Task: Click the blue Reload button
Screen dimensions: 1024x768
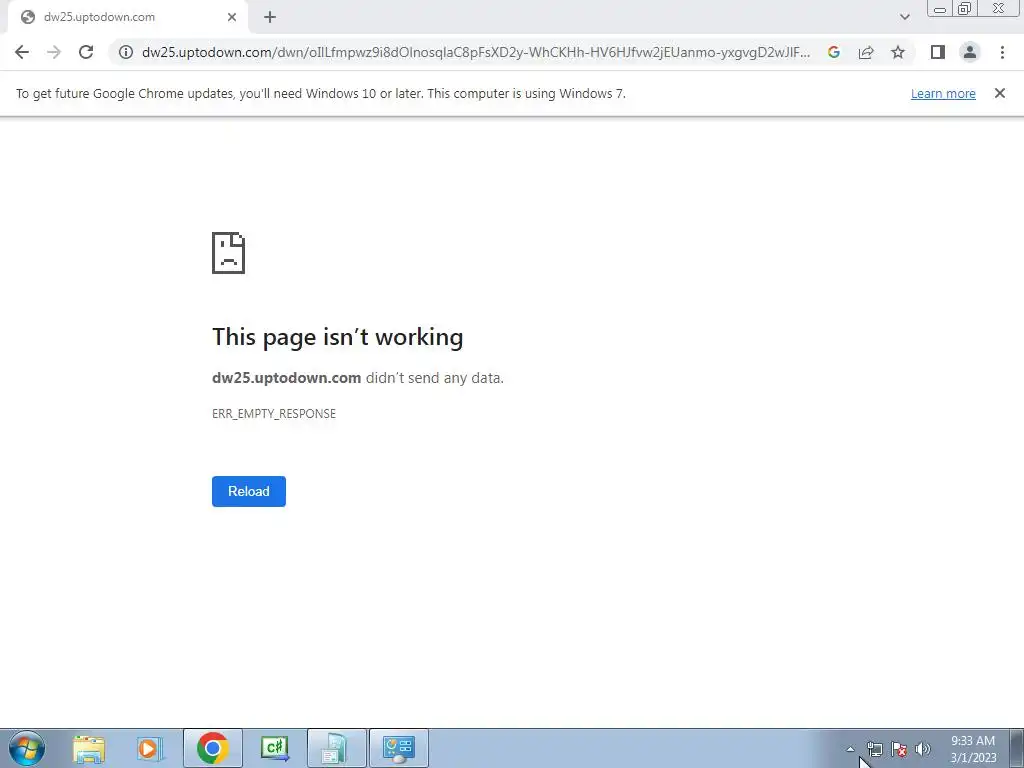Action: click(249, 491)
